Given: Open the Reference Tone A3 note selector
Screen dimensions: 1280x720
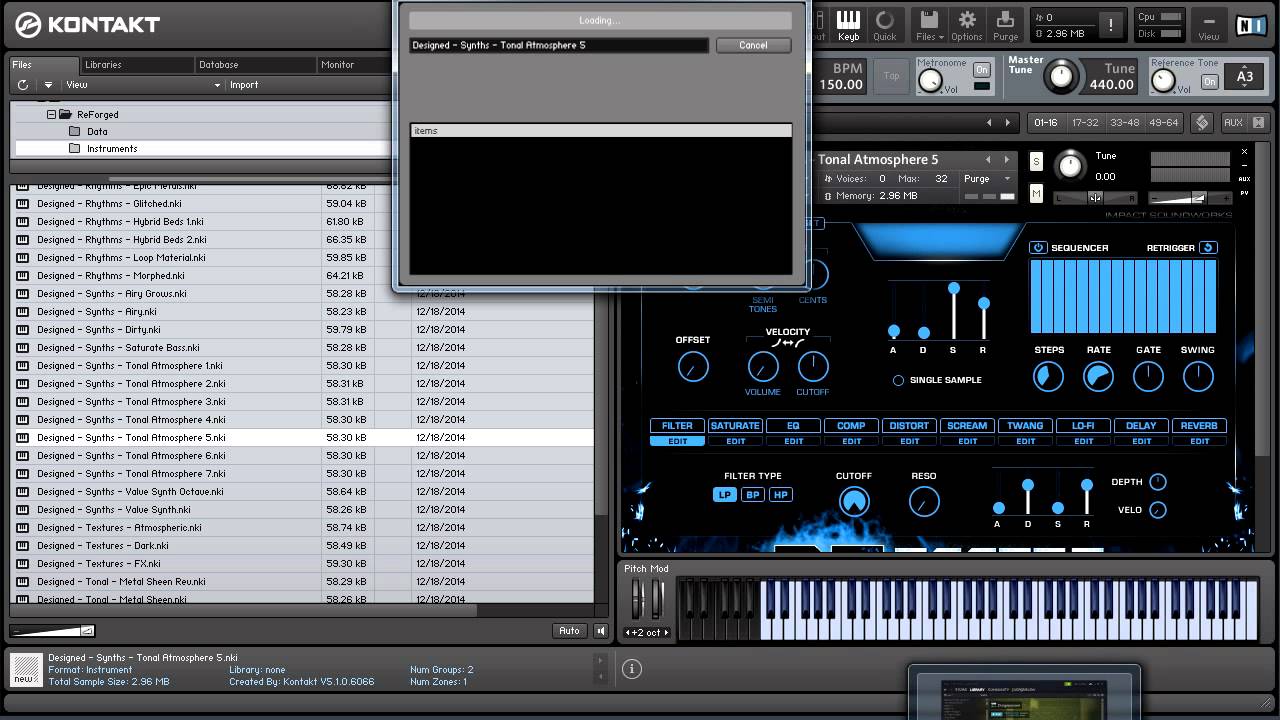Looking at the screenshot, I should [1245, 76].
